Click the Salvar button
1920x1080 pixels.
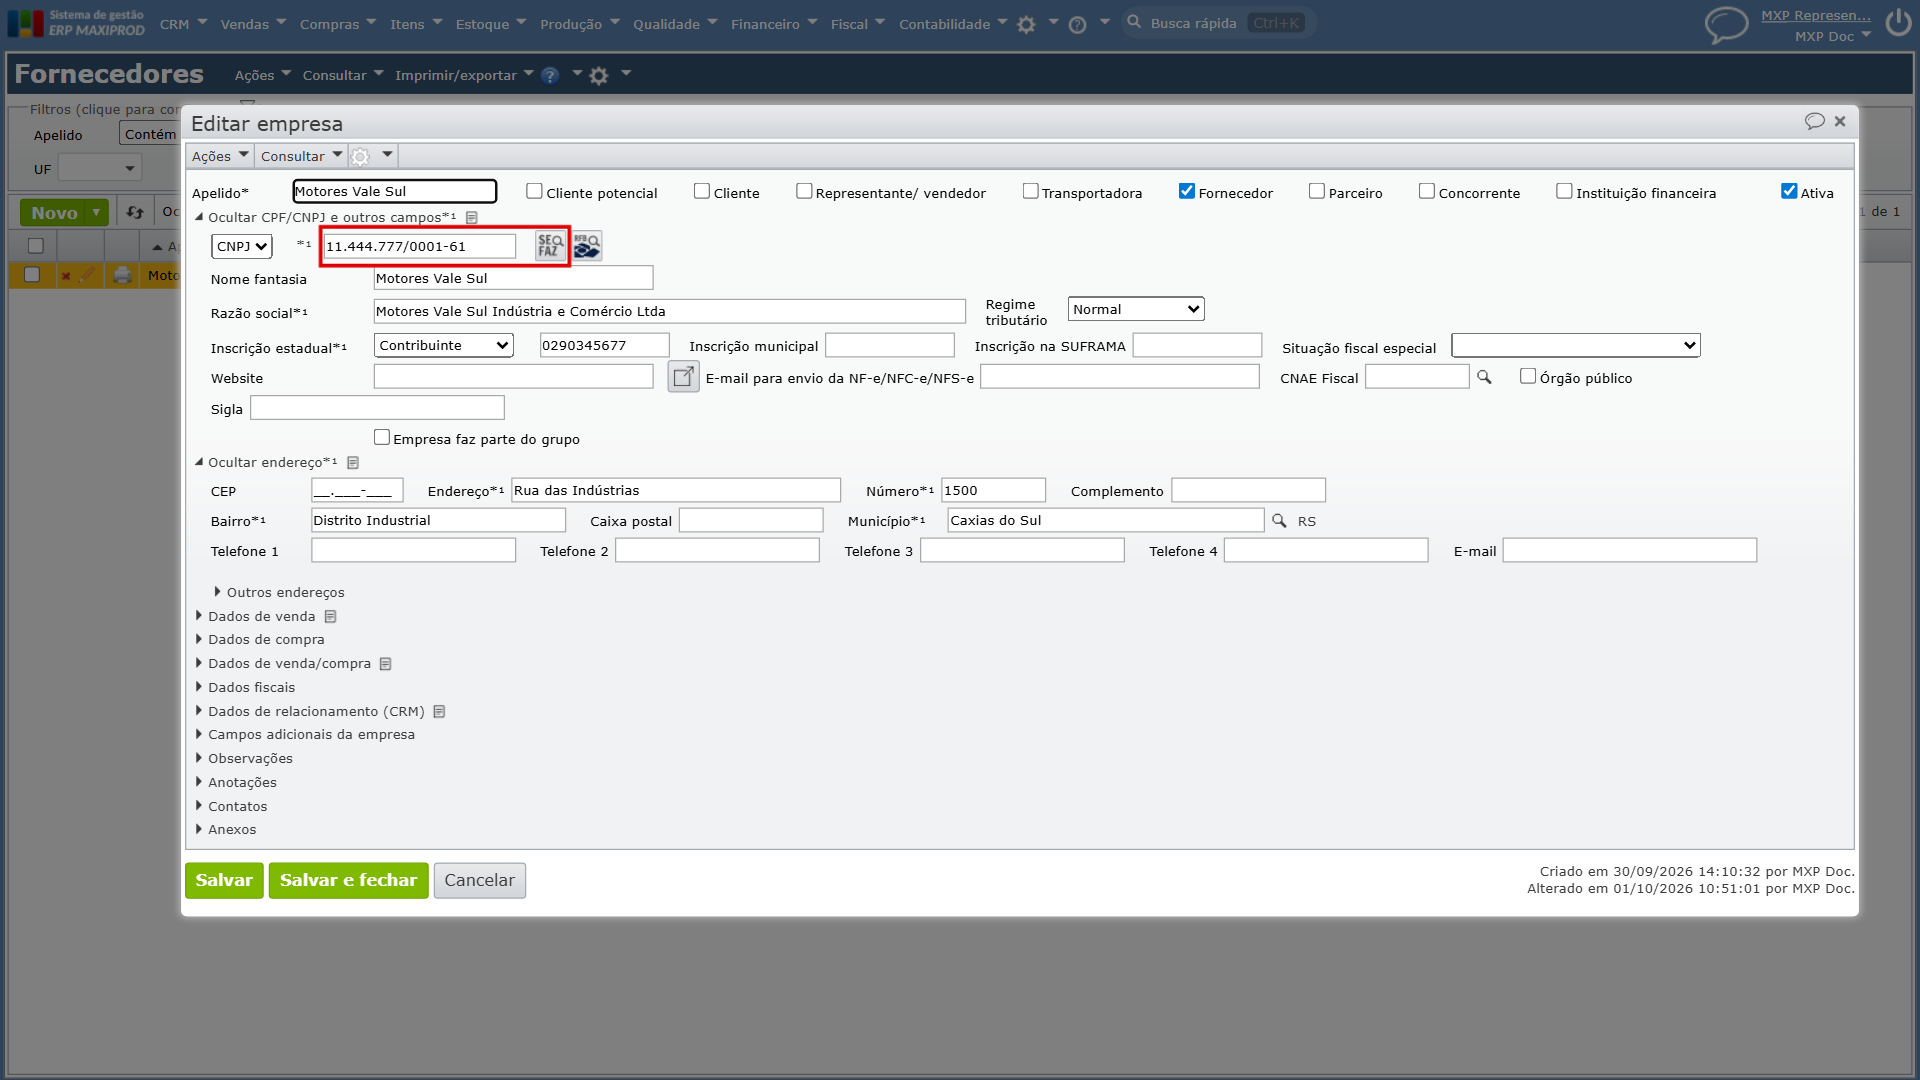click(x=224, y=881)
